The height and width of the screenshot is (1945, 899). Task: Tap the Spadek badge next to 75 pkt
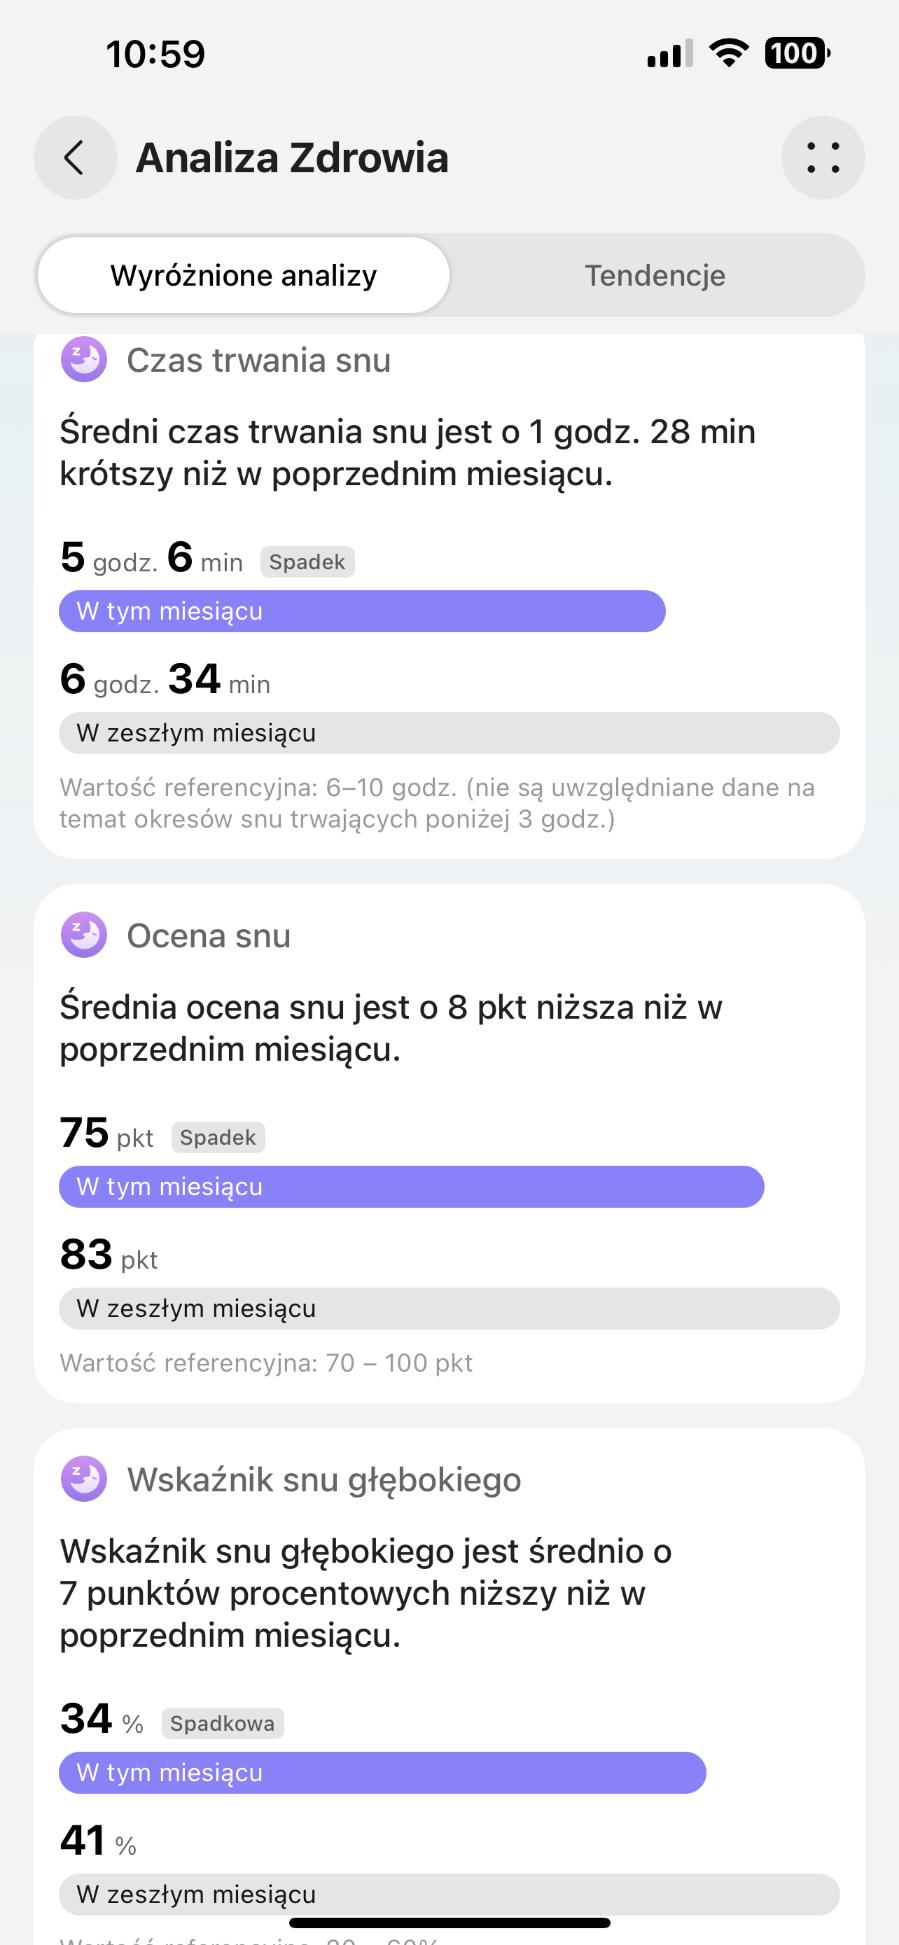tap(218, 1138)
